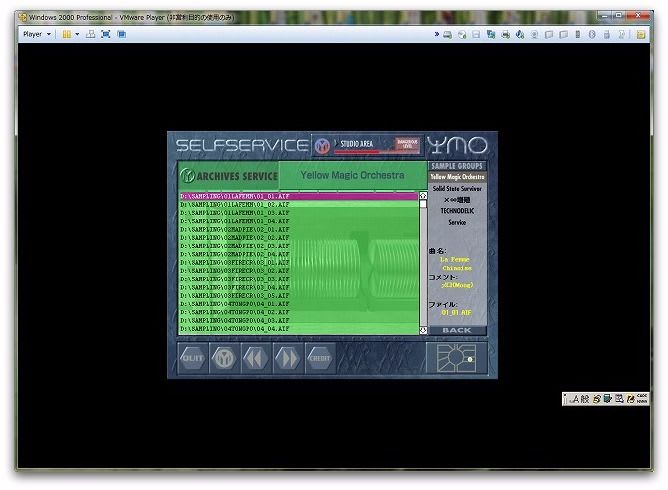
Task: Select file D:\SAMPLING\03FIRECR\03_03.AIF
Action: 299,279
